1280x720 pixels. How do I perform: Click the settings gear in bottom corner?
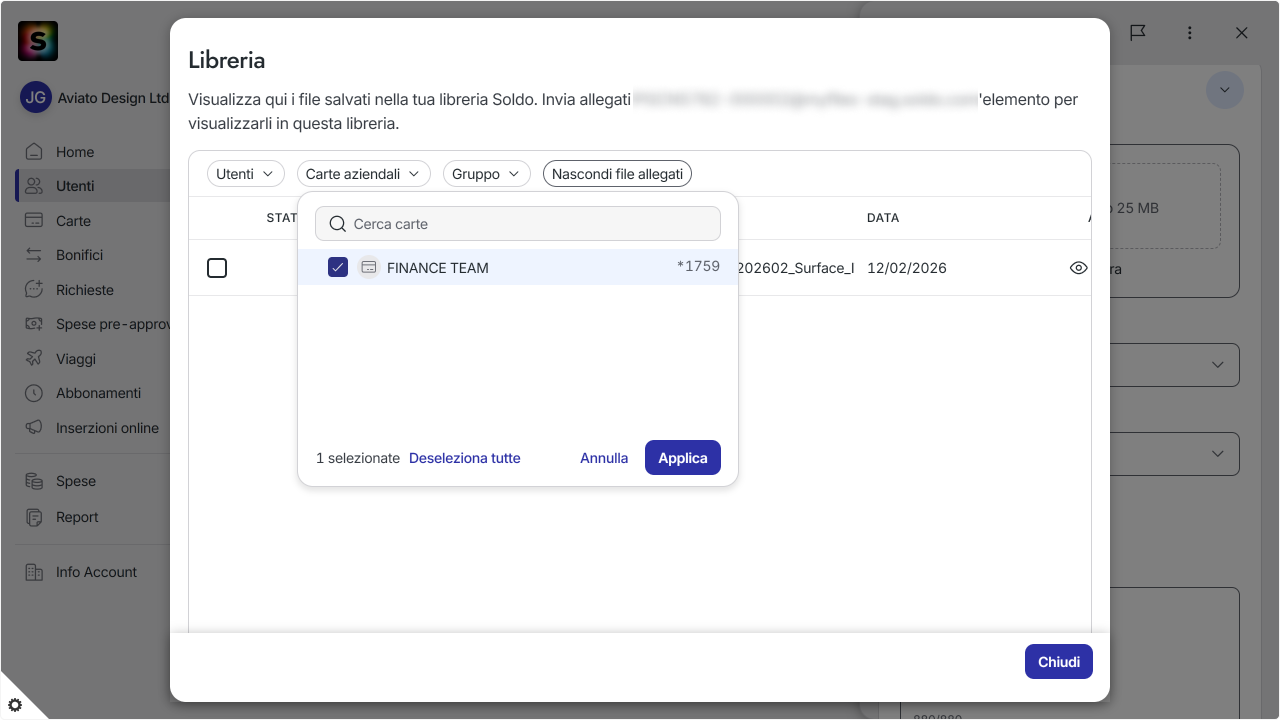tap(15, 705)
